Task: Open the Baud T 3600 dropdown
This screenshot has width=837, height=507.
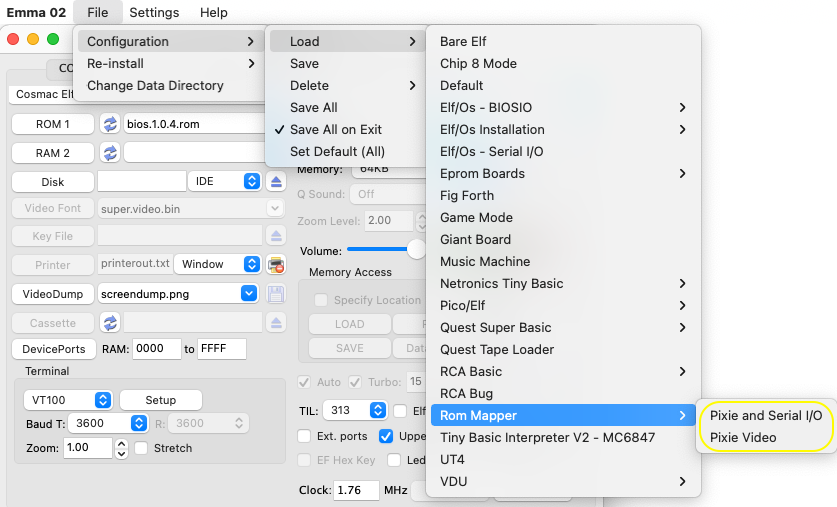Action: click(x=108, y=423)
